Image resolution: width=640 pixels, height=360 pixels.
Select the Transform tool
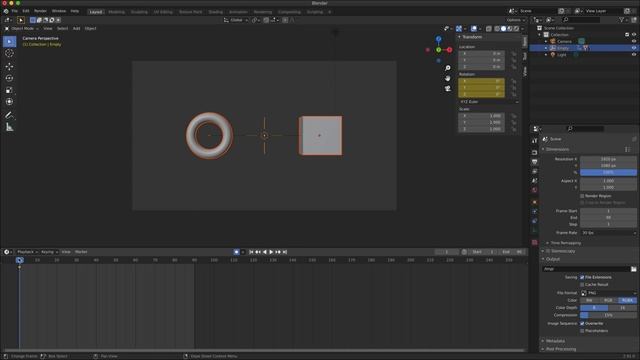click(9, 102)
